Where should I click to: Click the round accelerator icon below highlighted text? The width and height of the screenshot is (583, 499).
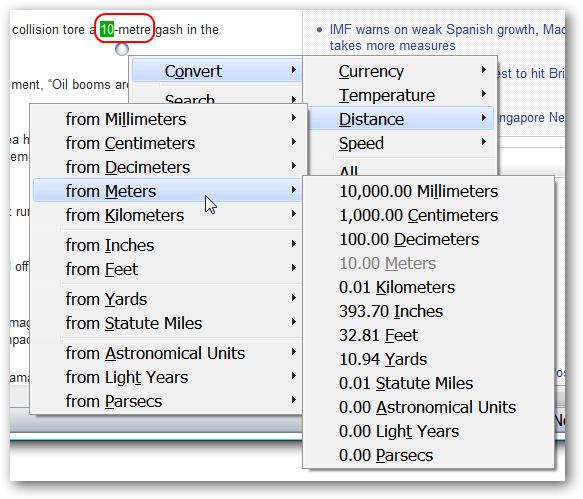tap(122, 49)
